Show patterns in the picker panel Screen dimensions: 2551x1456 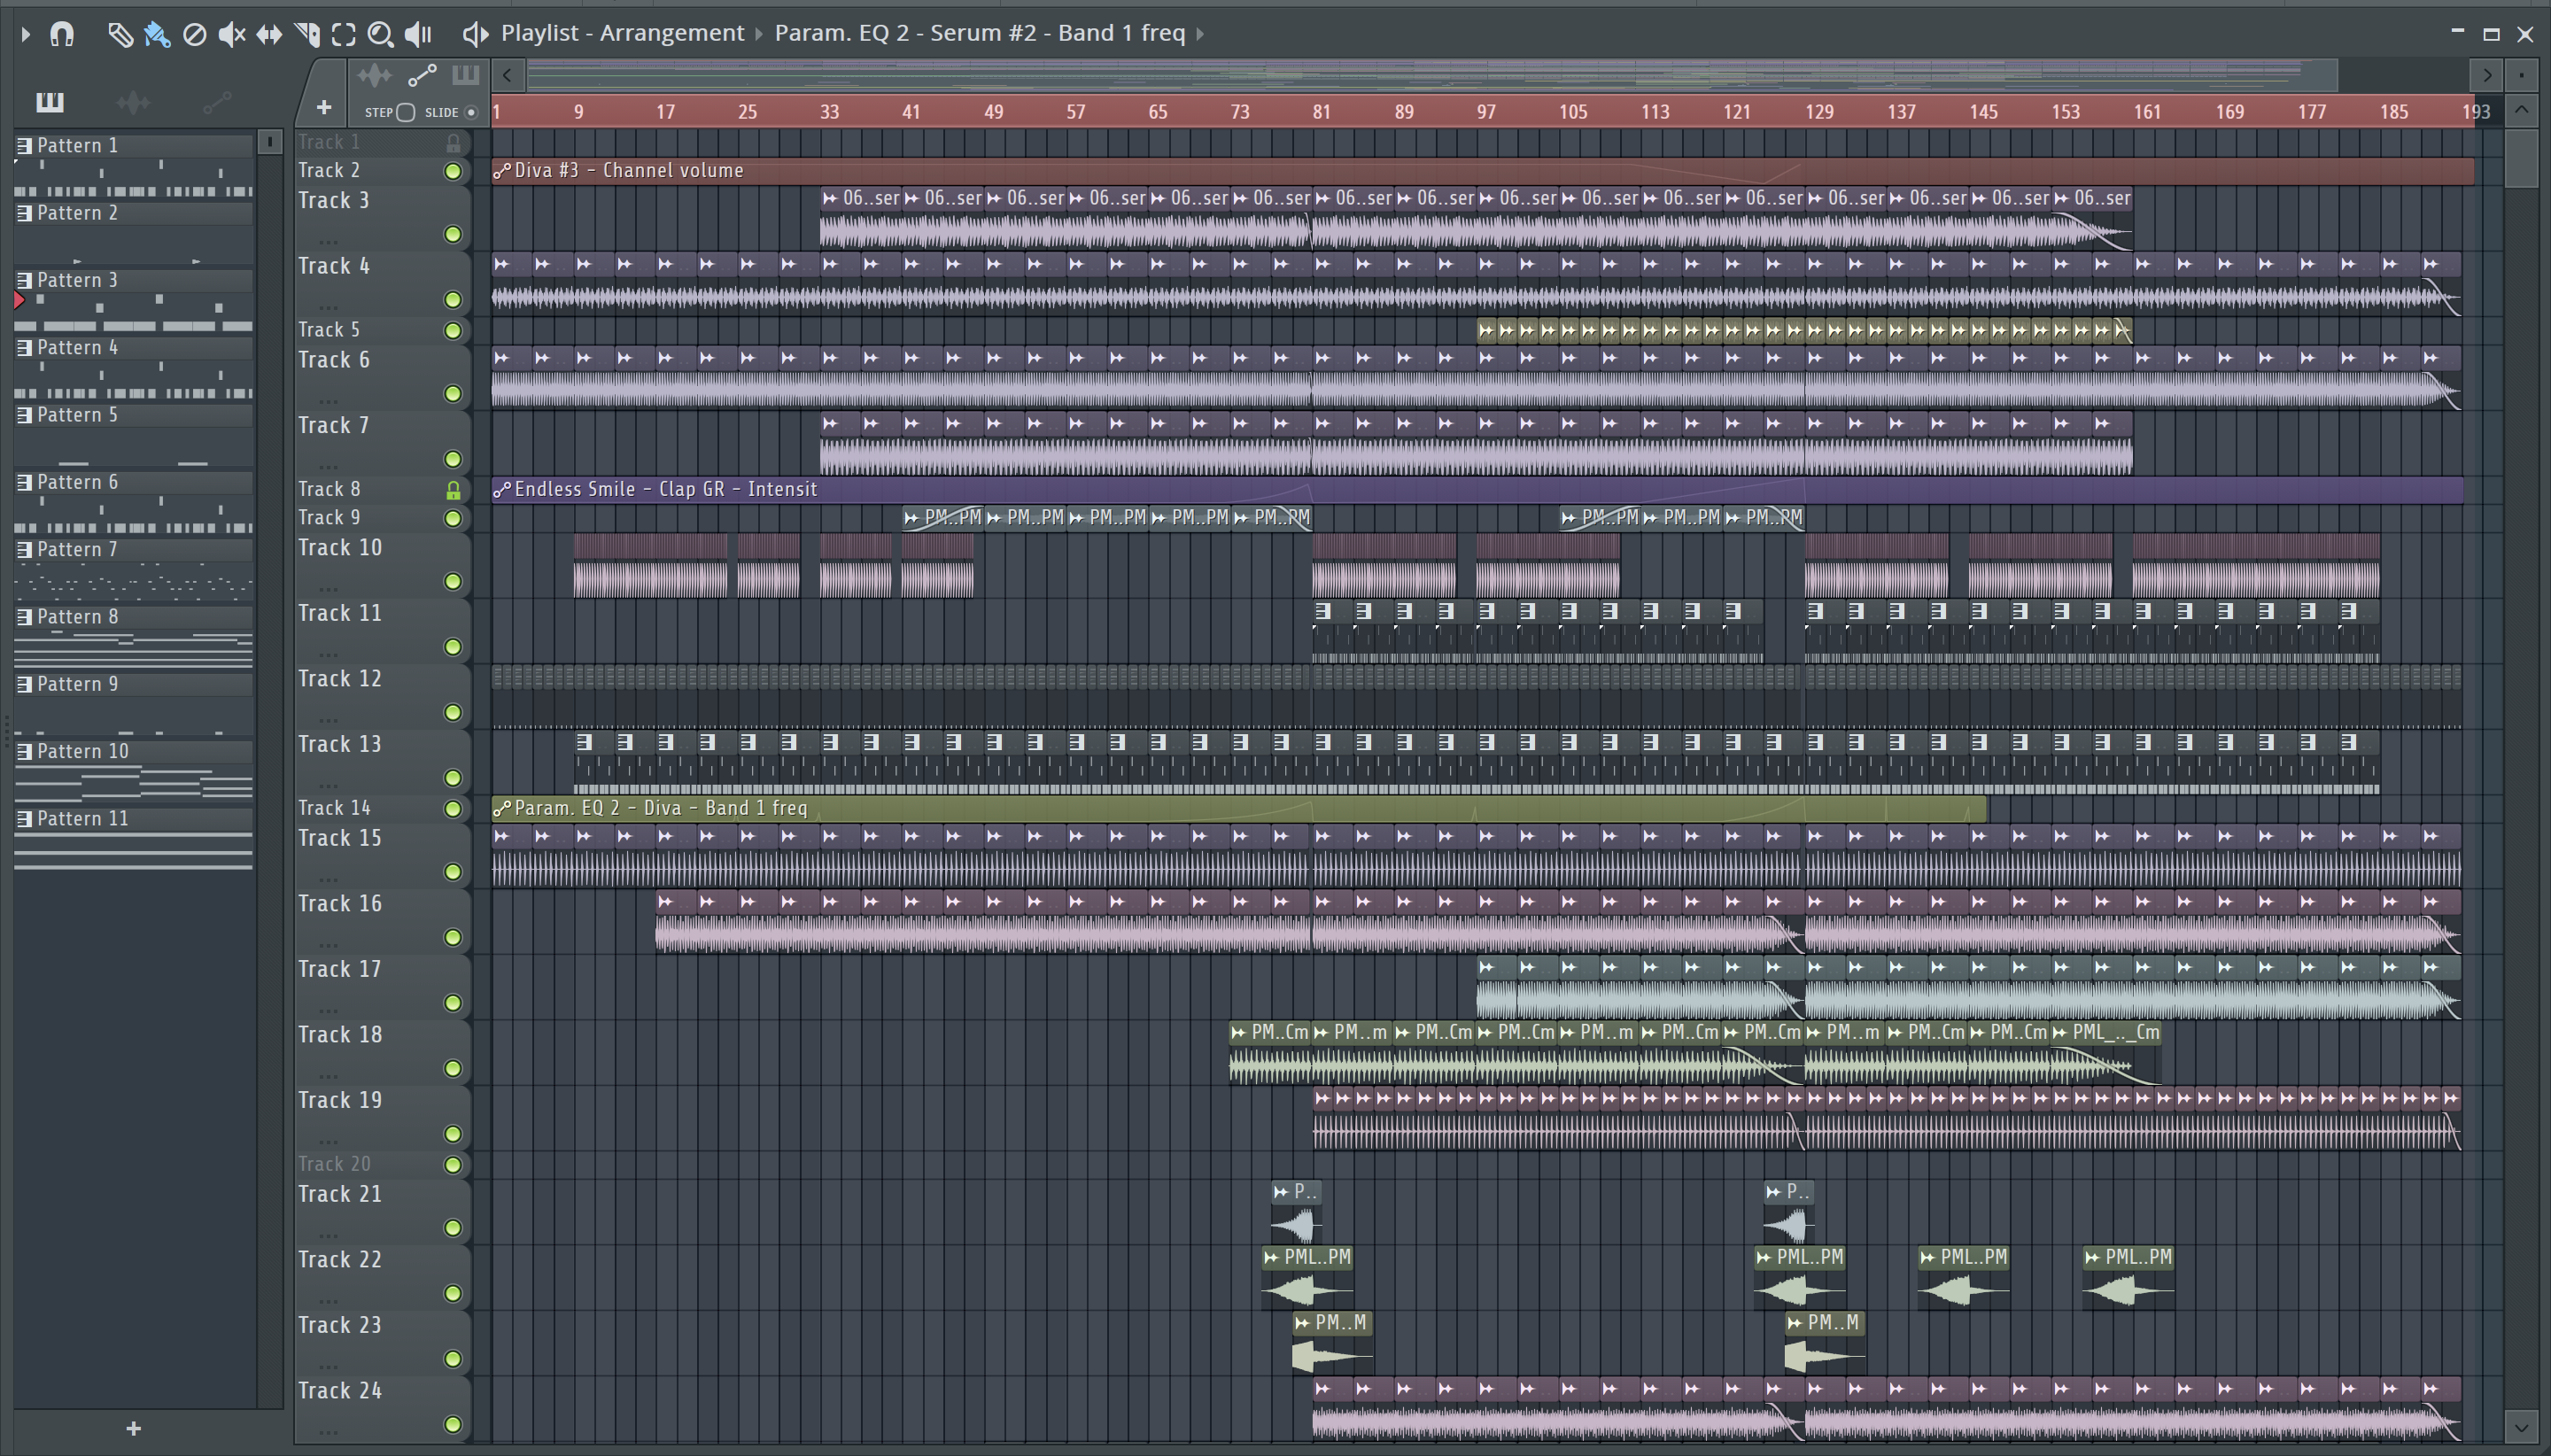50,102
